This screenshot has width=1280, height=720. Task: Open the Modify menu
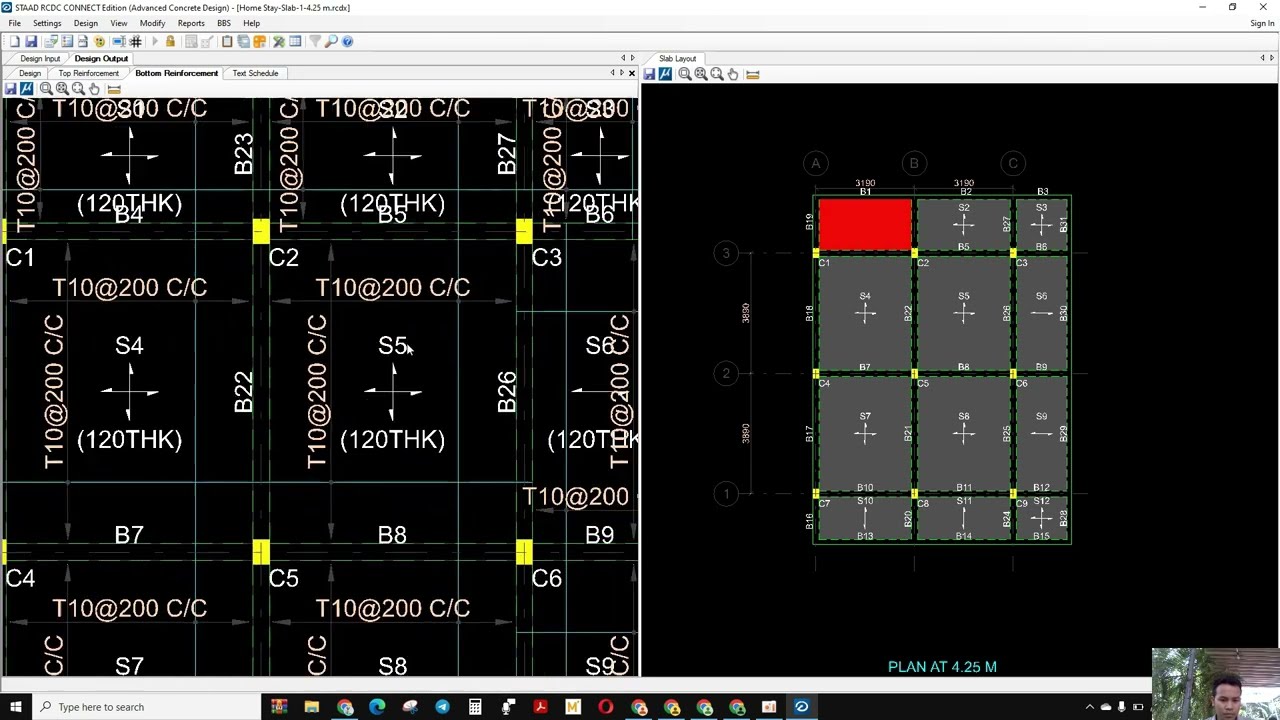pyautogui.click(x=152, y=23)
